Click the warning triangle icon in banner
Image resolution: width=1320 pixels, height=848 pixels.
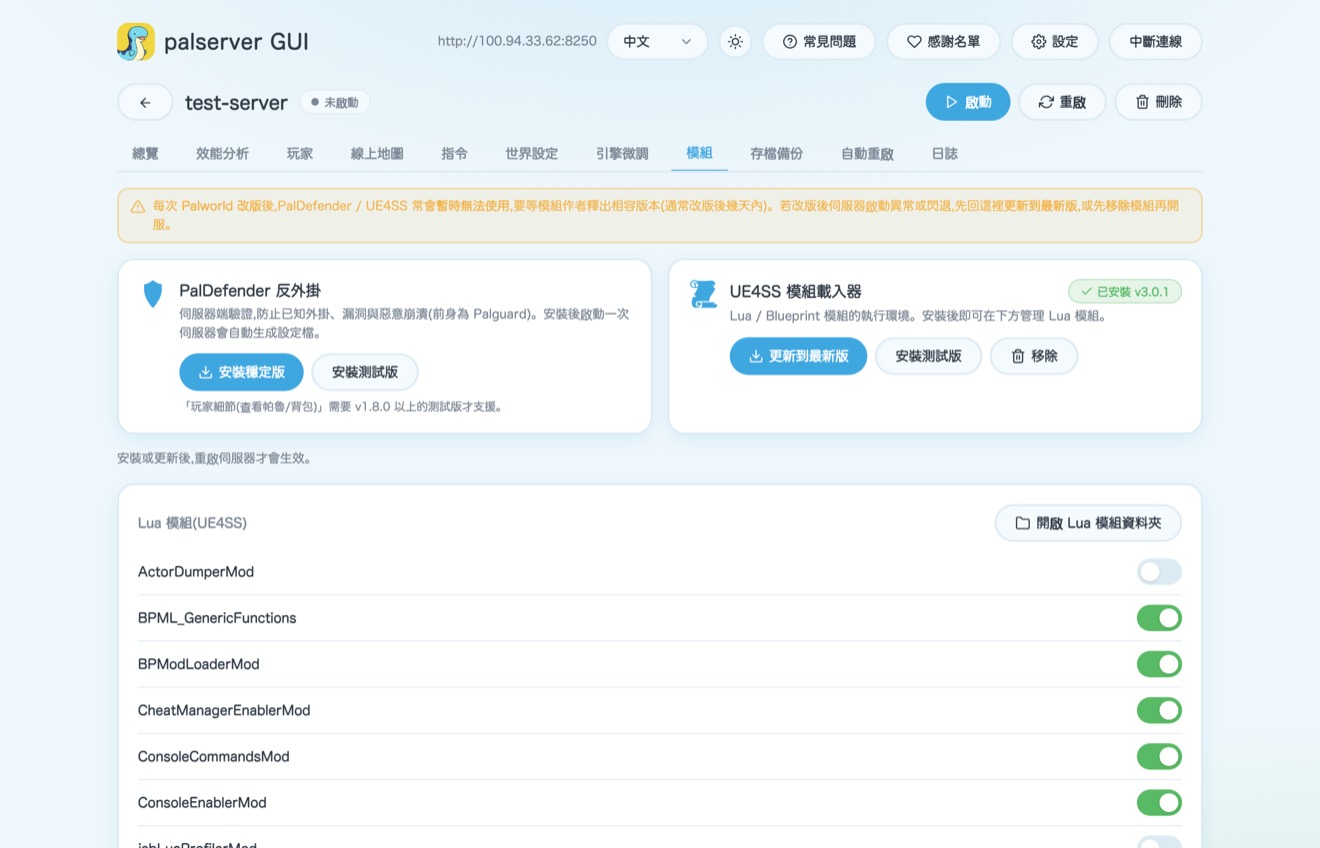[x=138, y=206]
